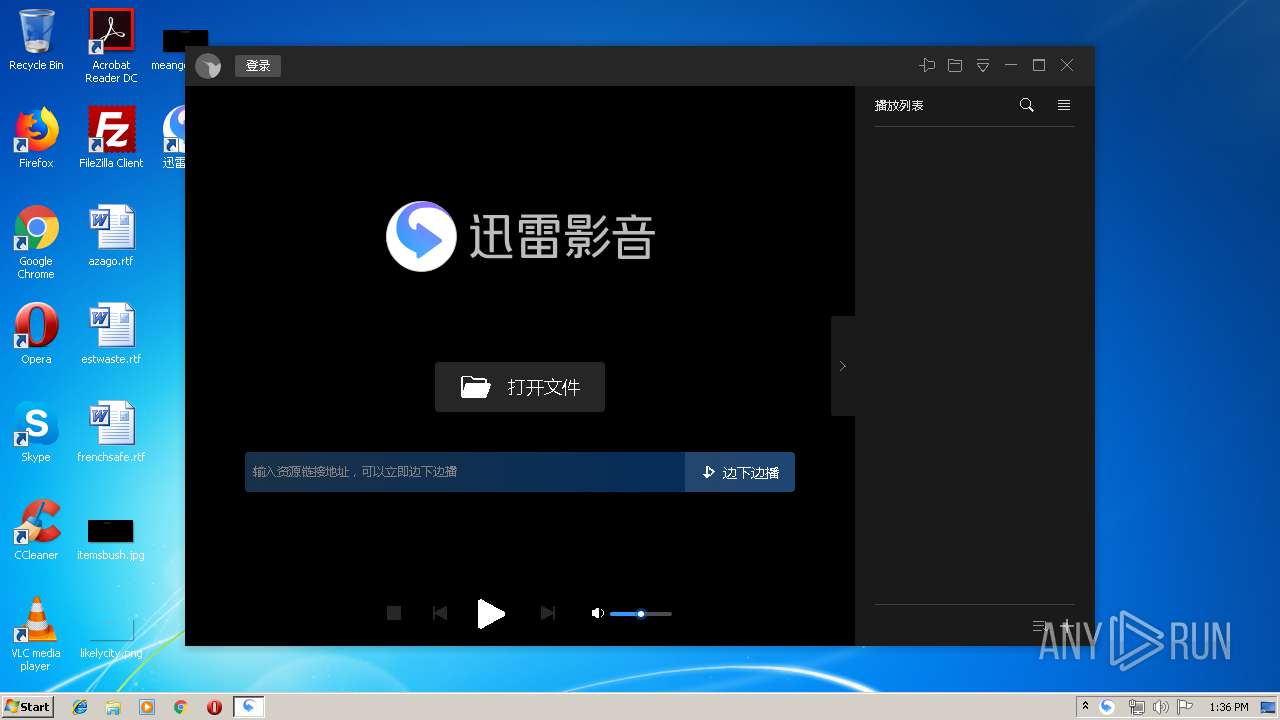1280x720 pixels.
Task: Switch to the Xunlei player taskbar button
Action: (x=248, y=707)
